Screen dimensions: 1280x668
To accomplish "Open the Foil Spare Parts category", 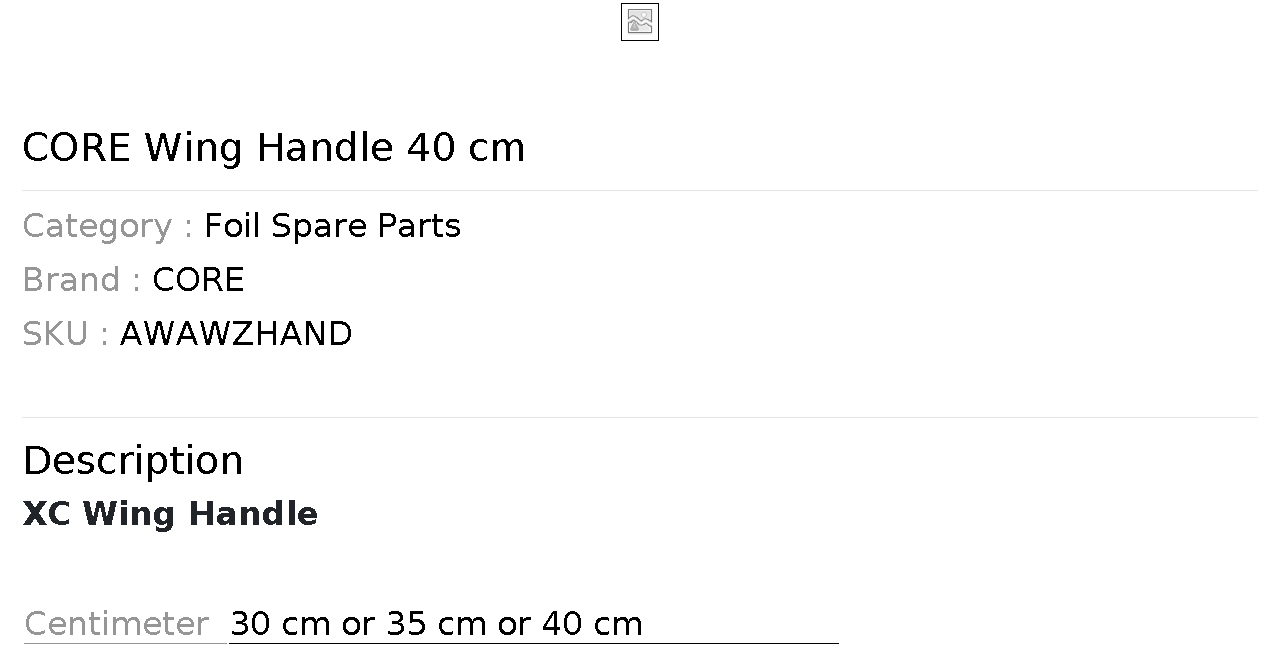I will 332,226.
